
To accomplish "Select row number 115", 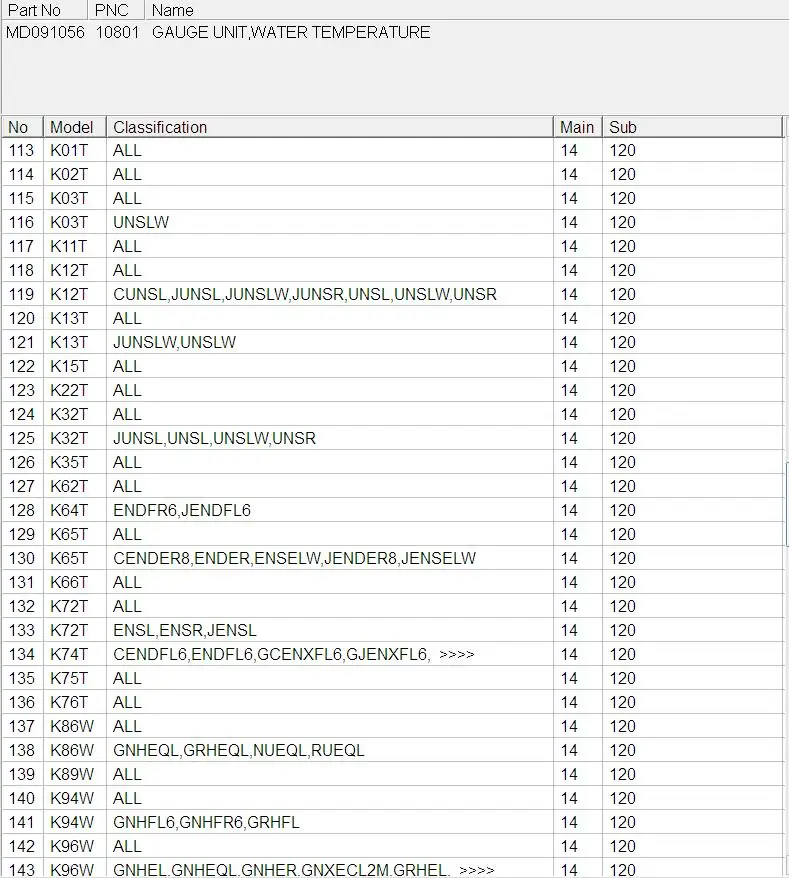I will tap(21, 199).
